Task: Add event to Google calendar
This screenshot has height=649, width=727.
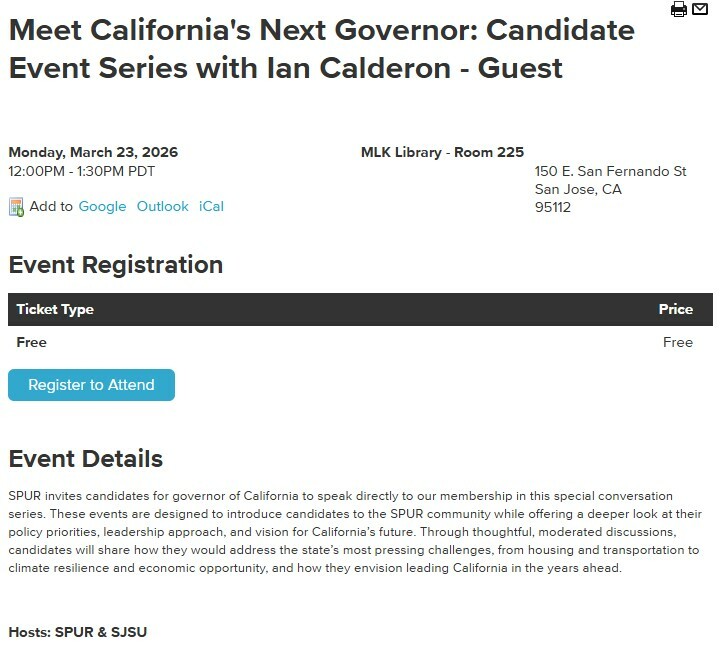Action: 102,206
